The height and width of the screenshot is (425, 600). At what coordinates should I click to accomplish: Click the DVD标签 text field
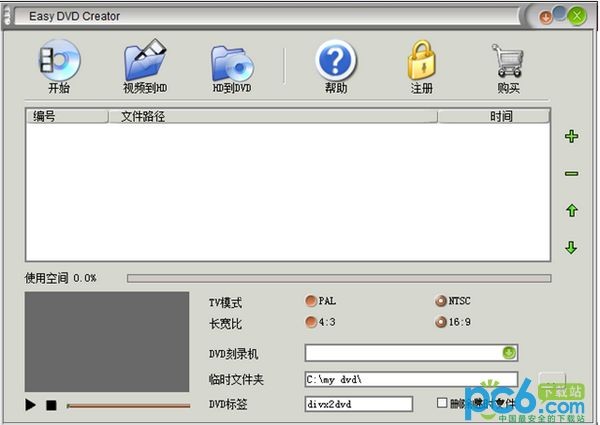coord(359,404)
